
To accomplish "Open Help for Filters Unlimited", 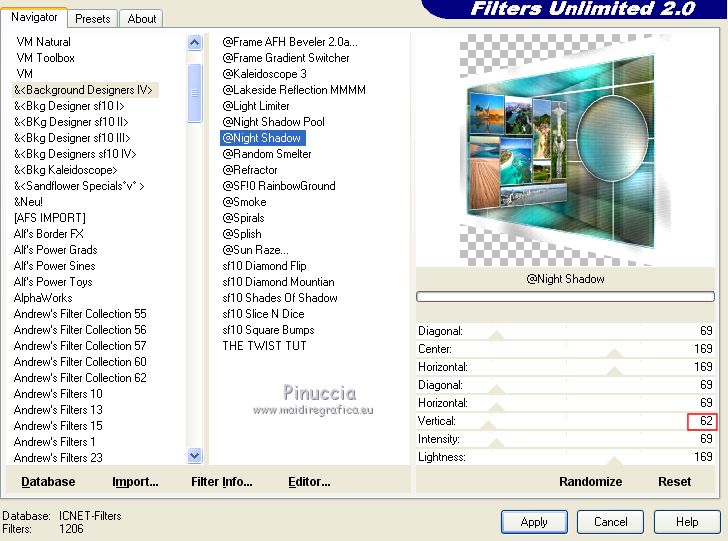I will 687,522.
